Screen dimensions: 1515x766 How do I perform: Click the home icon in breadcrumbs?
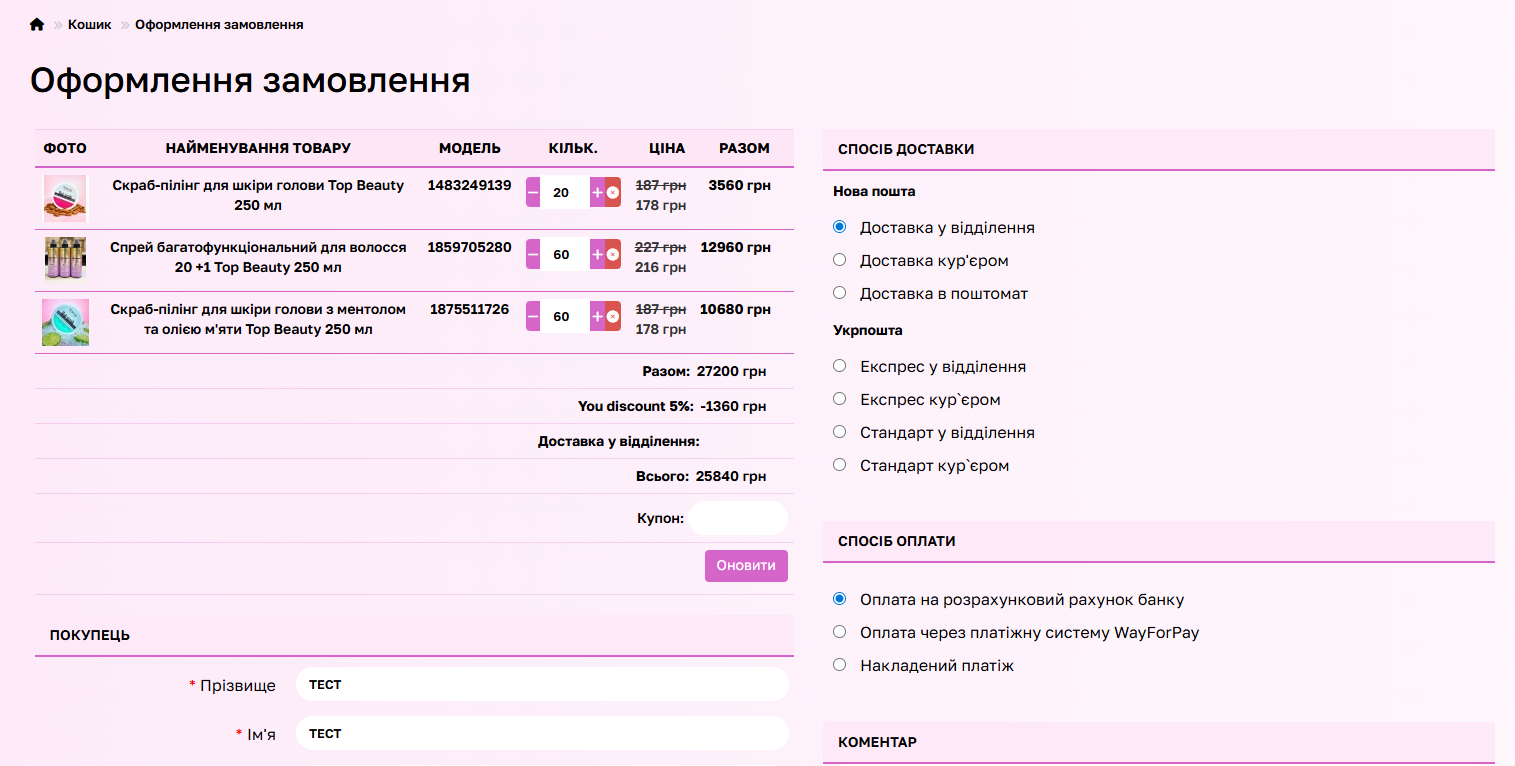[x=37, y=25]
